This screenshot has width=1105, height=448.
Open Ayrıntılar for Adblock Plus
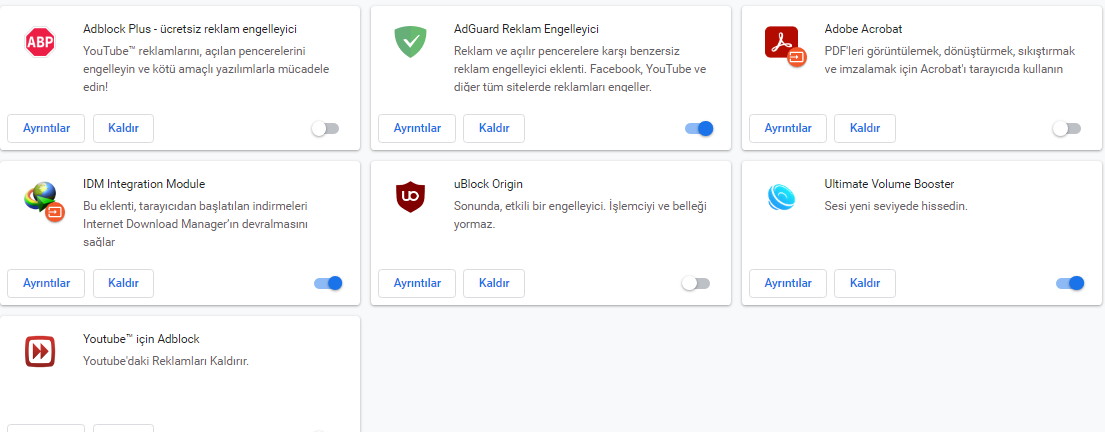[46, 129]
